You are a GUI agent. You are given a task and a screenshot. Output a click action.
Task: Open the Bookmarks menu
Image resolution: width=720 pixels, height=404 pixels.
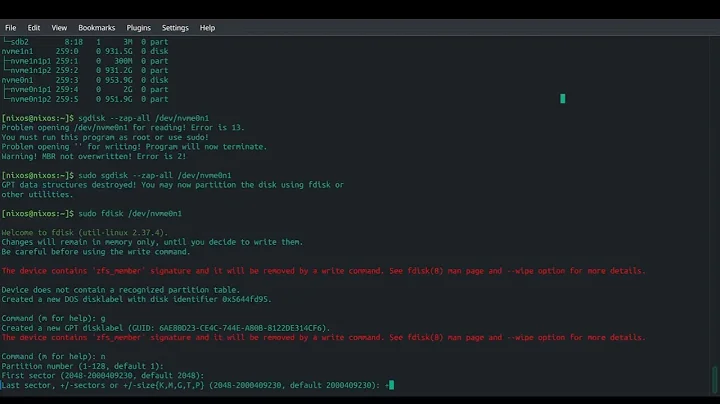pyautogui.click(x=96, y=28)
